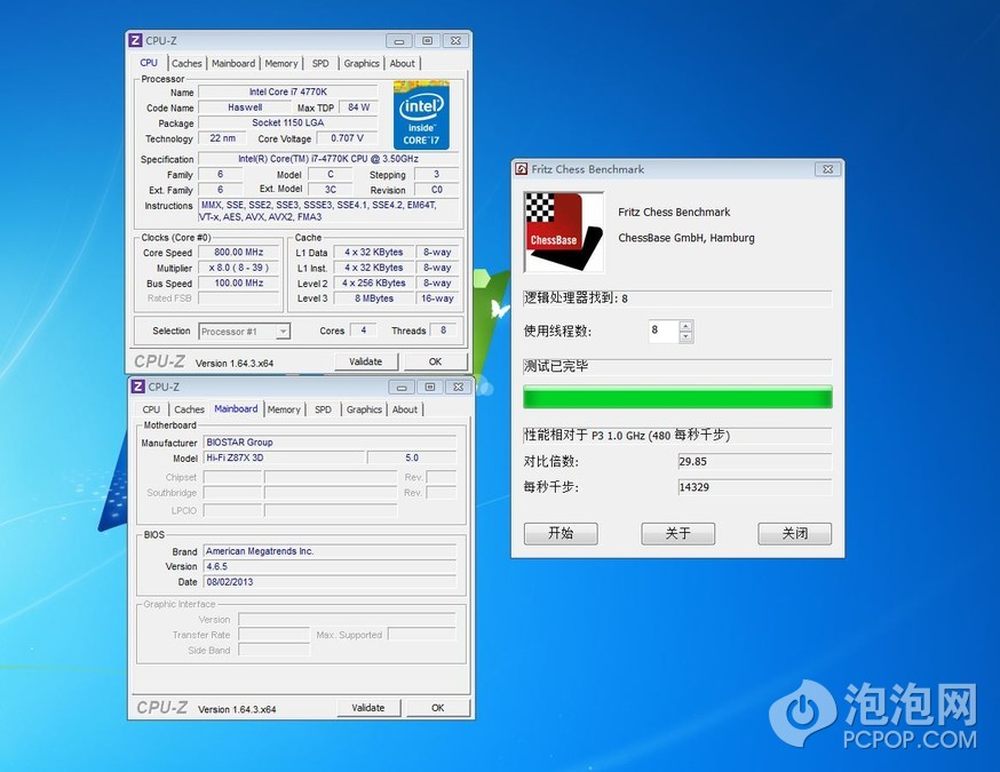Switch to Caches tab in lower CPU-Z window

189,410
